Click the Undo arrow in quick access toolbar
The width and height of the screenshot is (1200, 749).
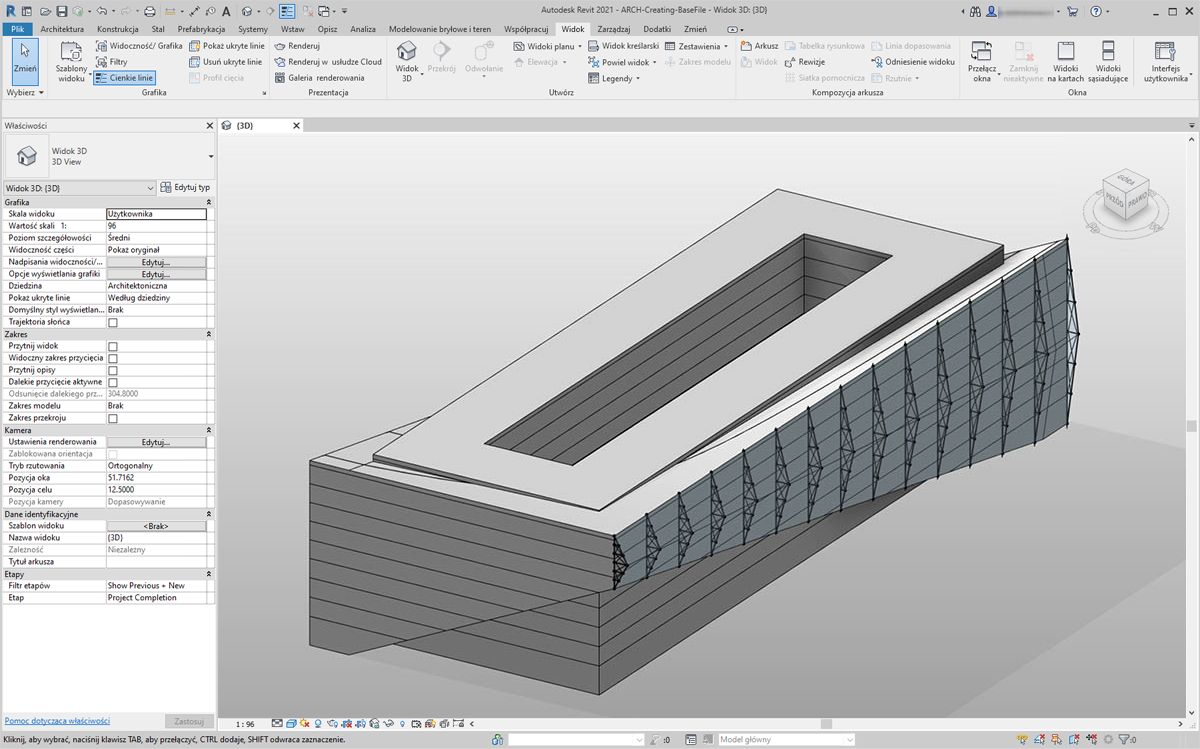click(102, 11)
